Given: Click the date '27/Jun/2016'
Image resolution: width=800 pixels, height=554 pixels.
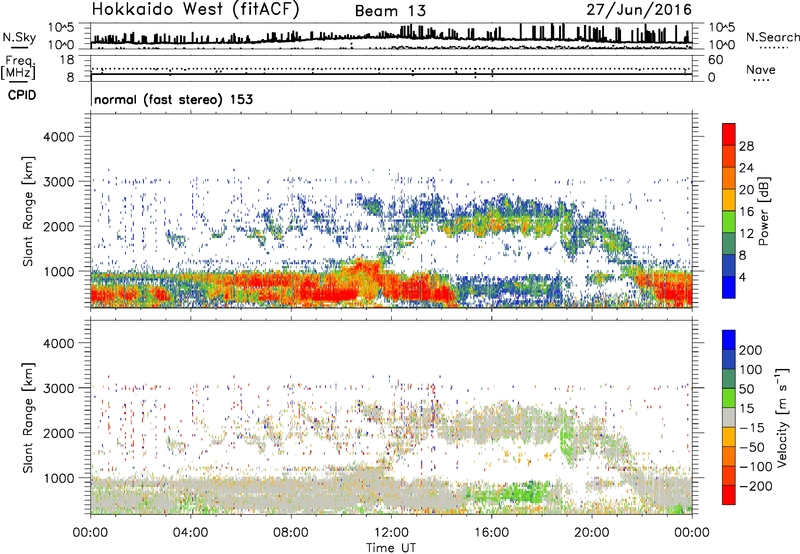Looking at the screenshot, I should tap(639, 10).
